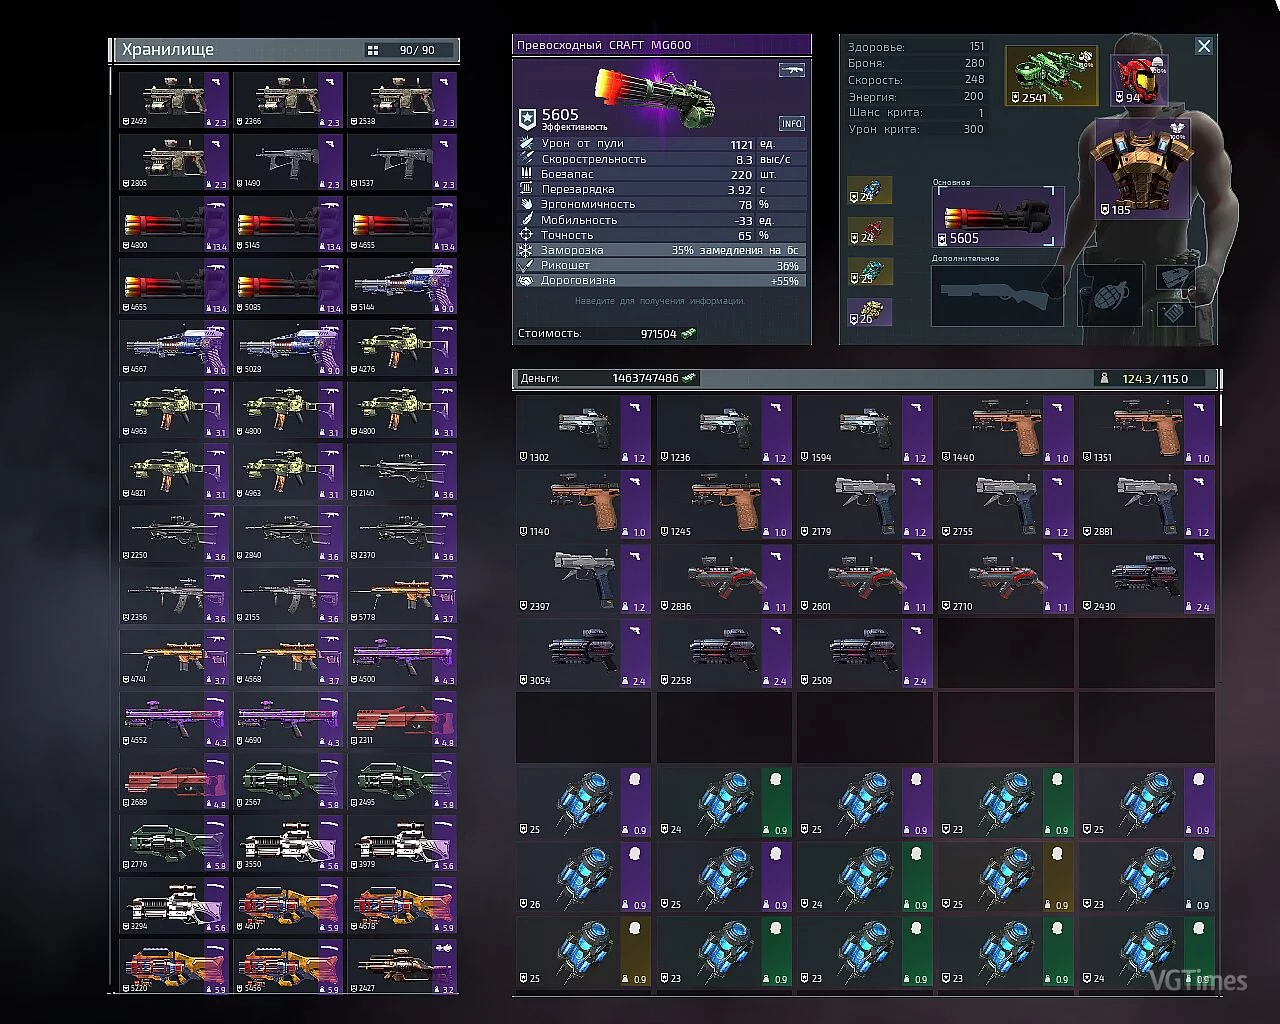1280x1024 pixels.
Task: Select the purple shotgun rated 4690
Action: click(x=288, y=720)
